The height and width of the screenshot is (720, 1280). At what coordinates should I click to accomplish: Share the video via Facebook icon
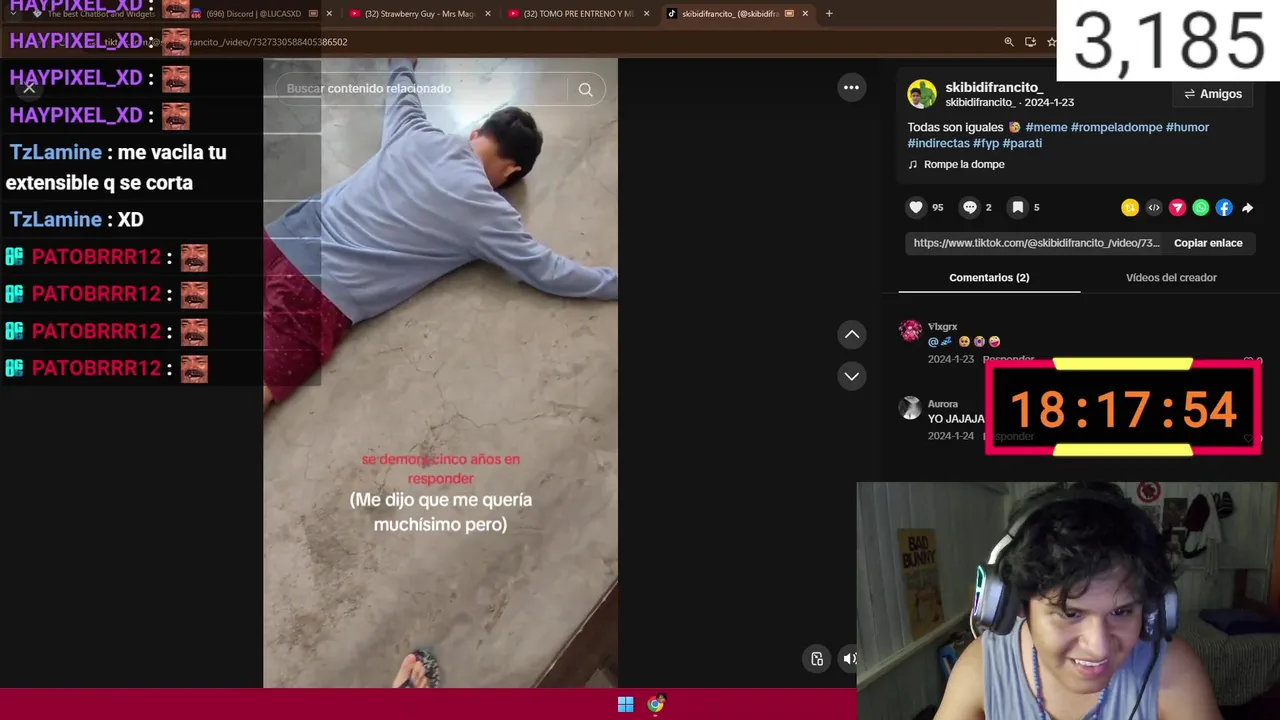[1224, 208]
